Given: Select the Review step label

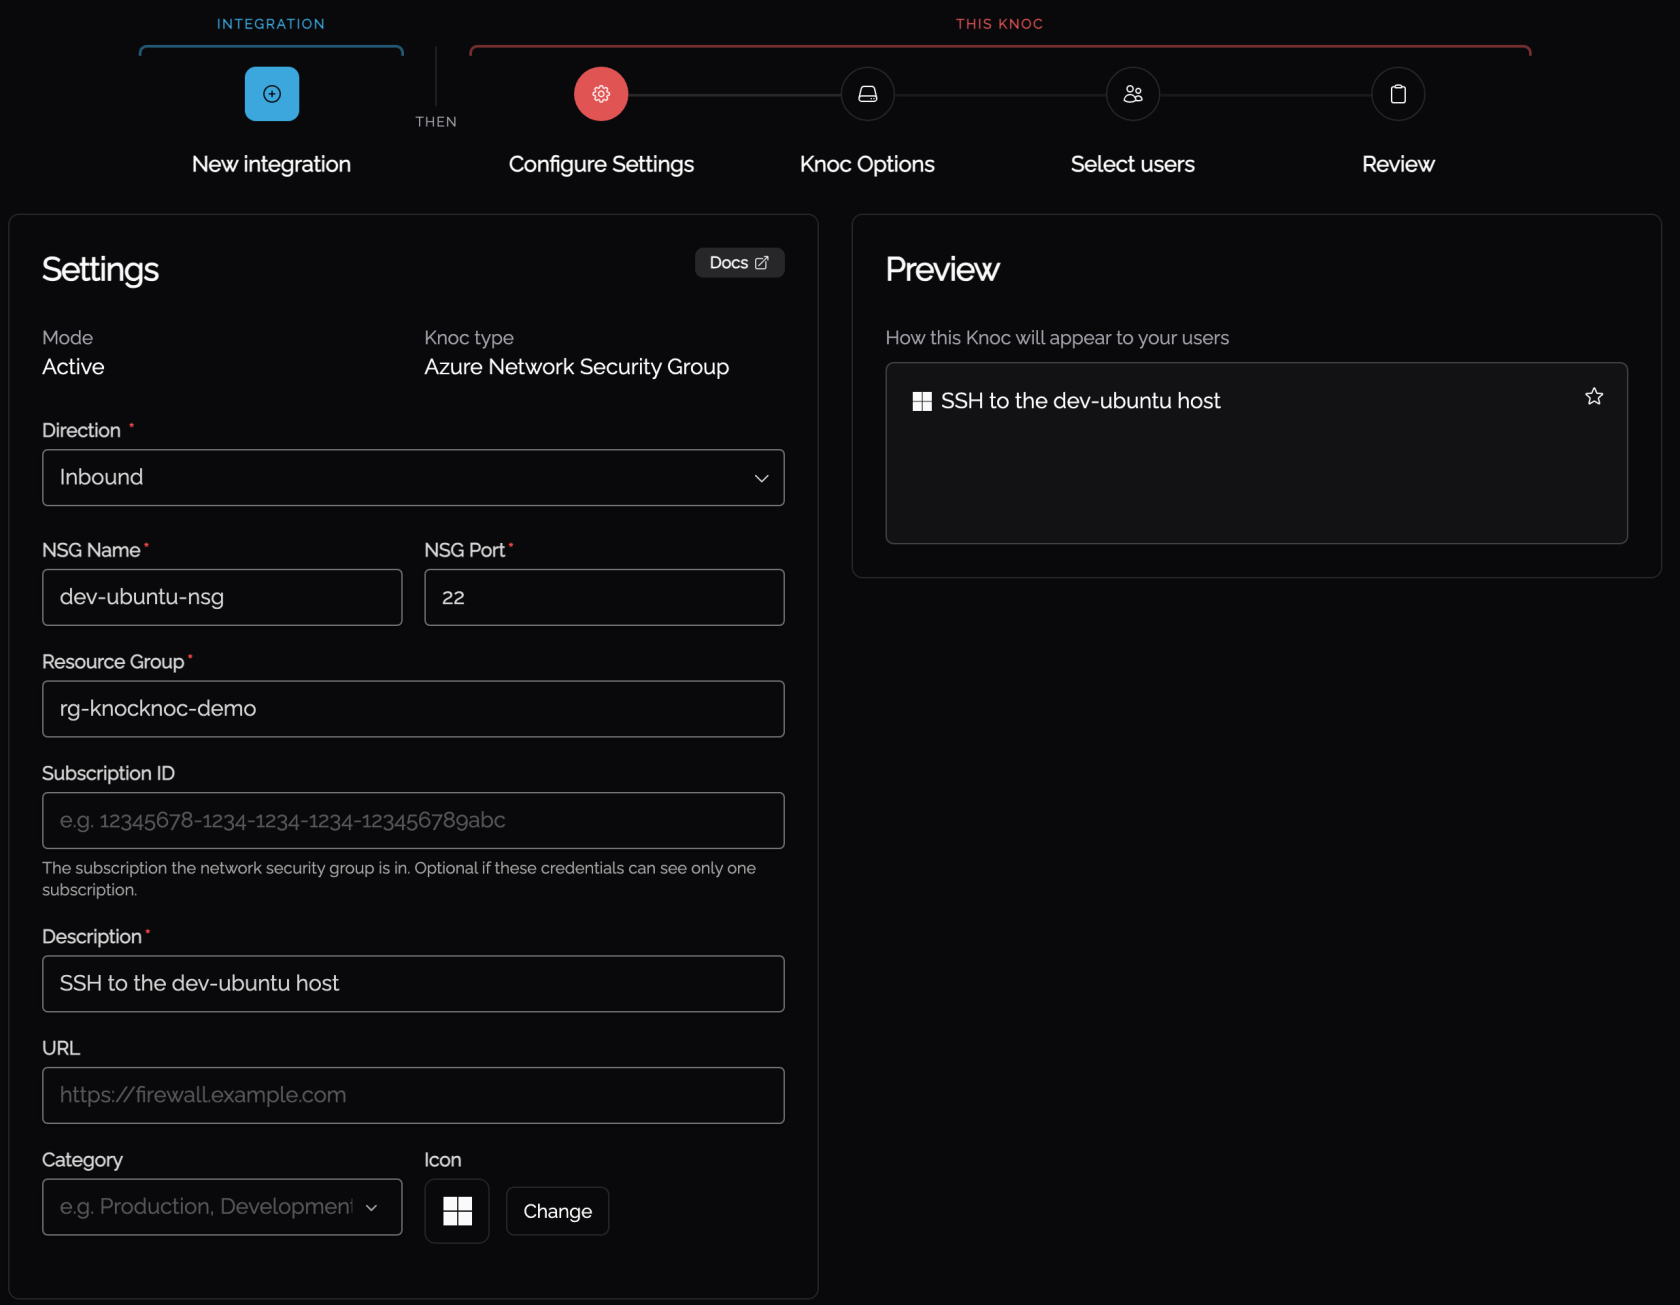Looking at the screenshot, I should pos(1398,164).
